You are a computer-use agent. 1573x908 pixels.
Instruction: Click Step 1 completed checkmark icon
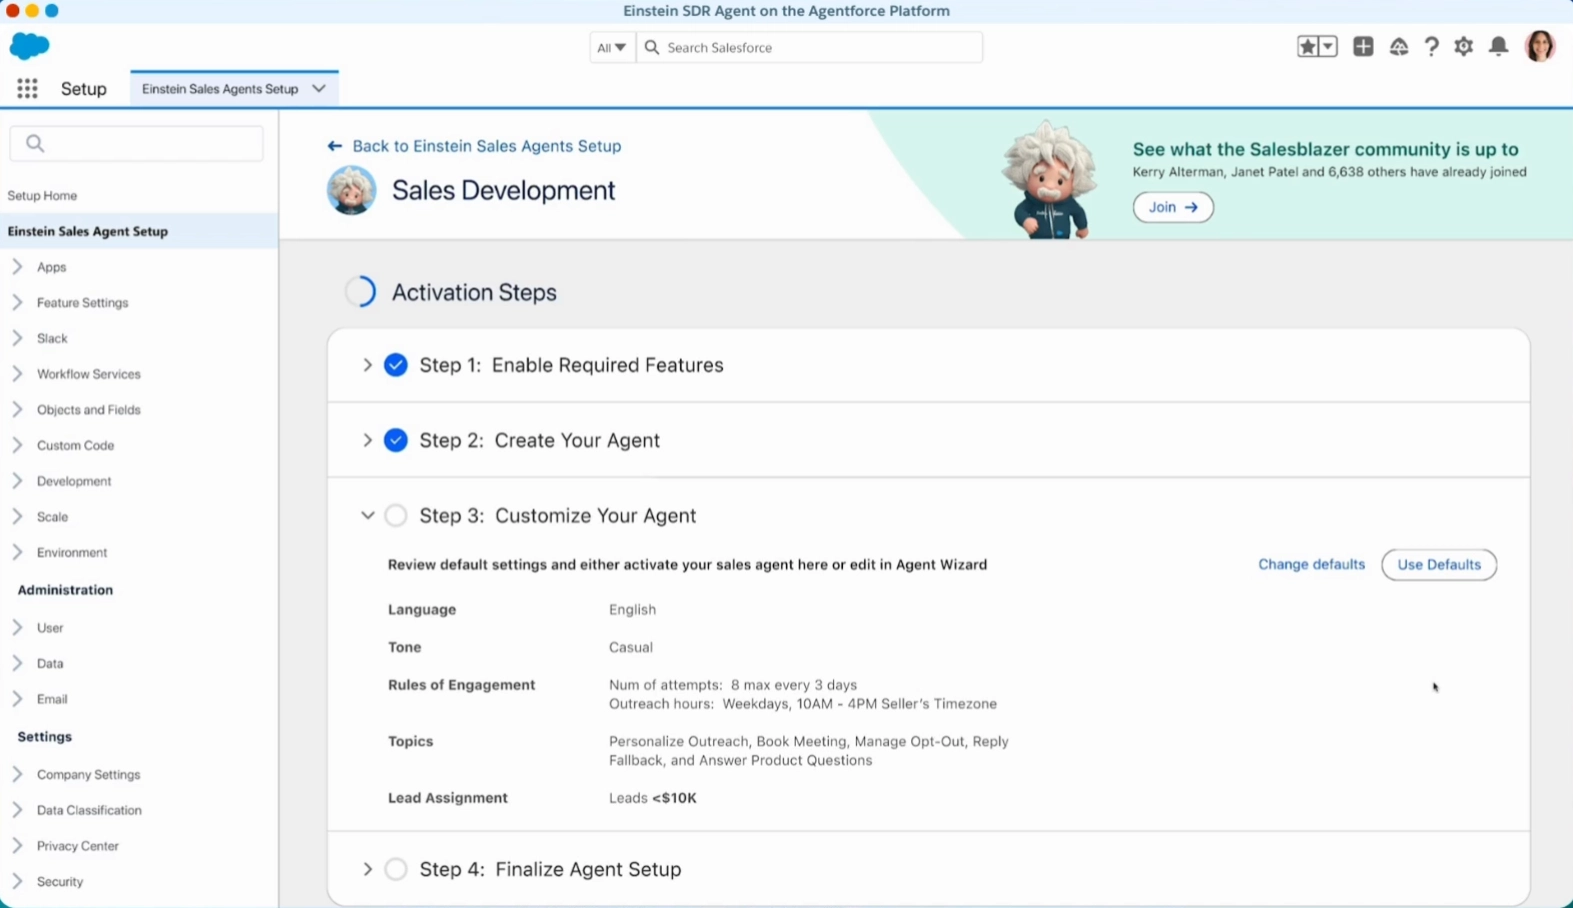click(396, 365)
